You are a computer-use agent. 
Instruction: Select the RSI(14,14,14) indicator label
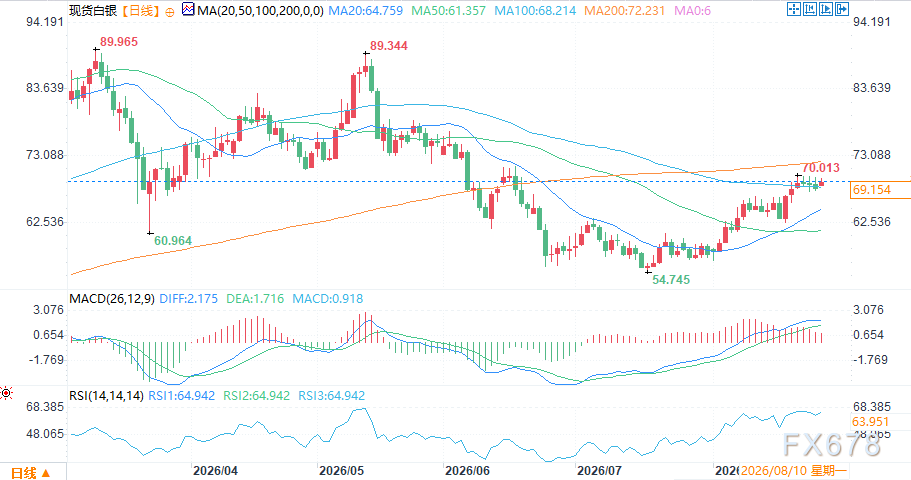pos(106,396)
